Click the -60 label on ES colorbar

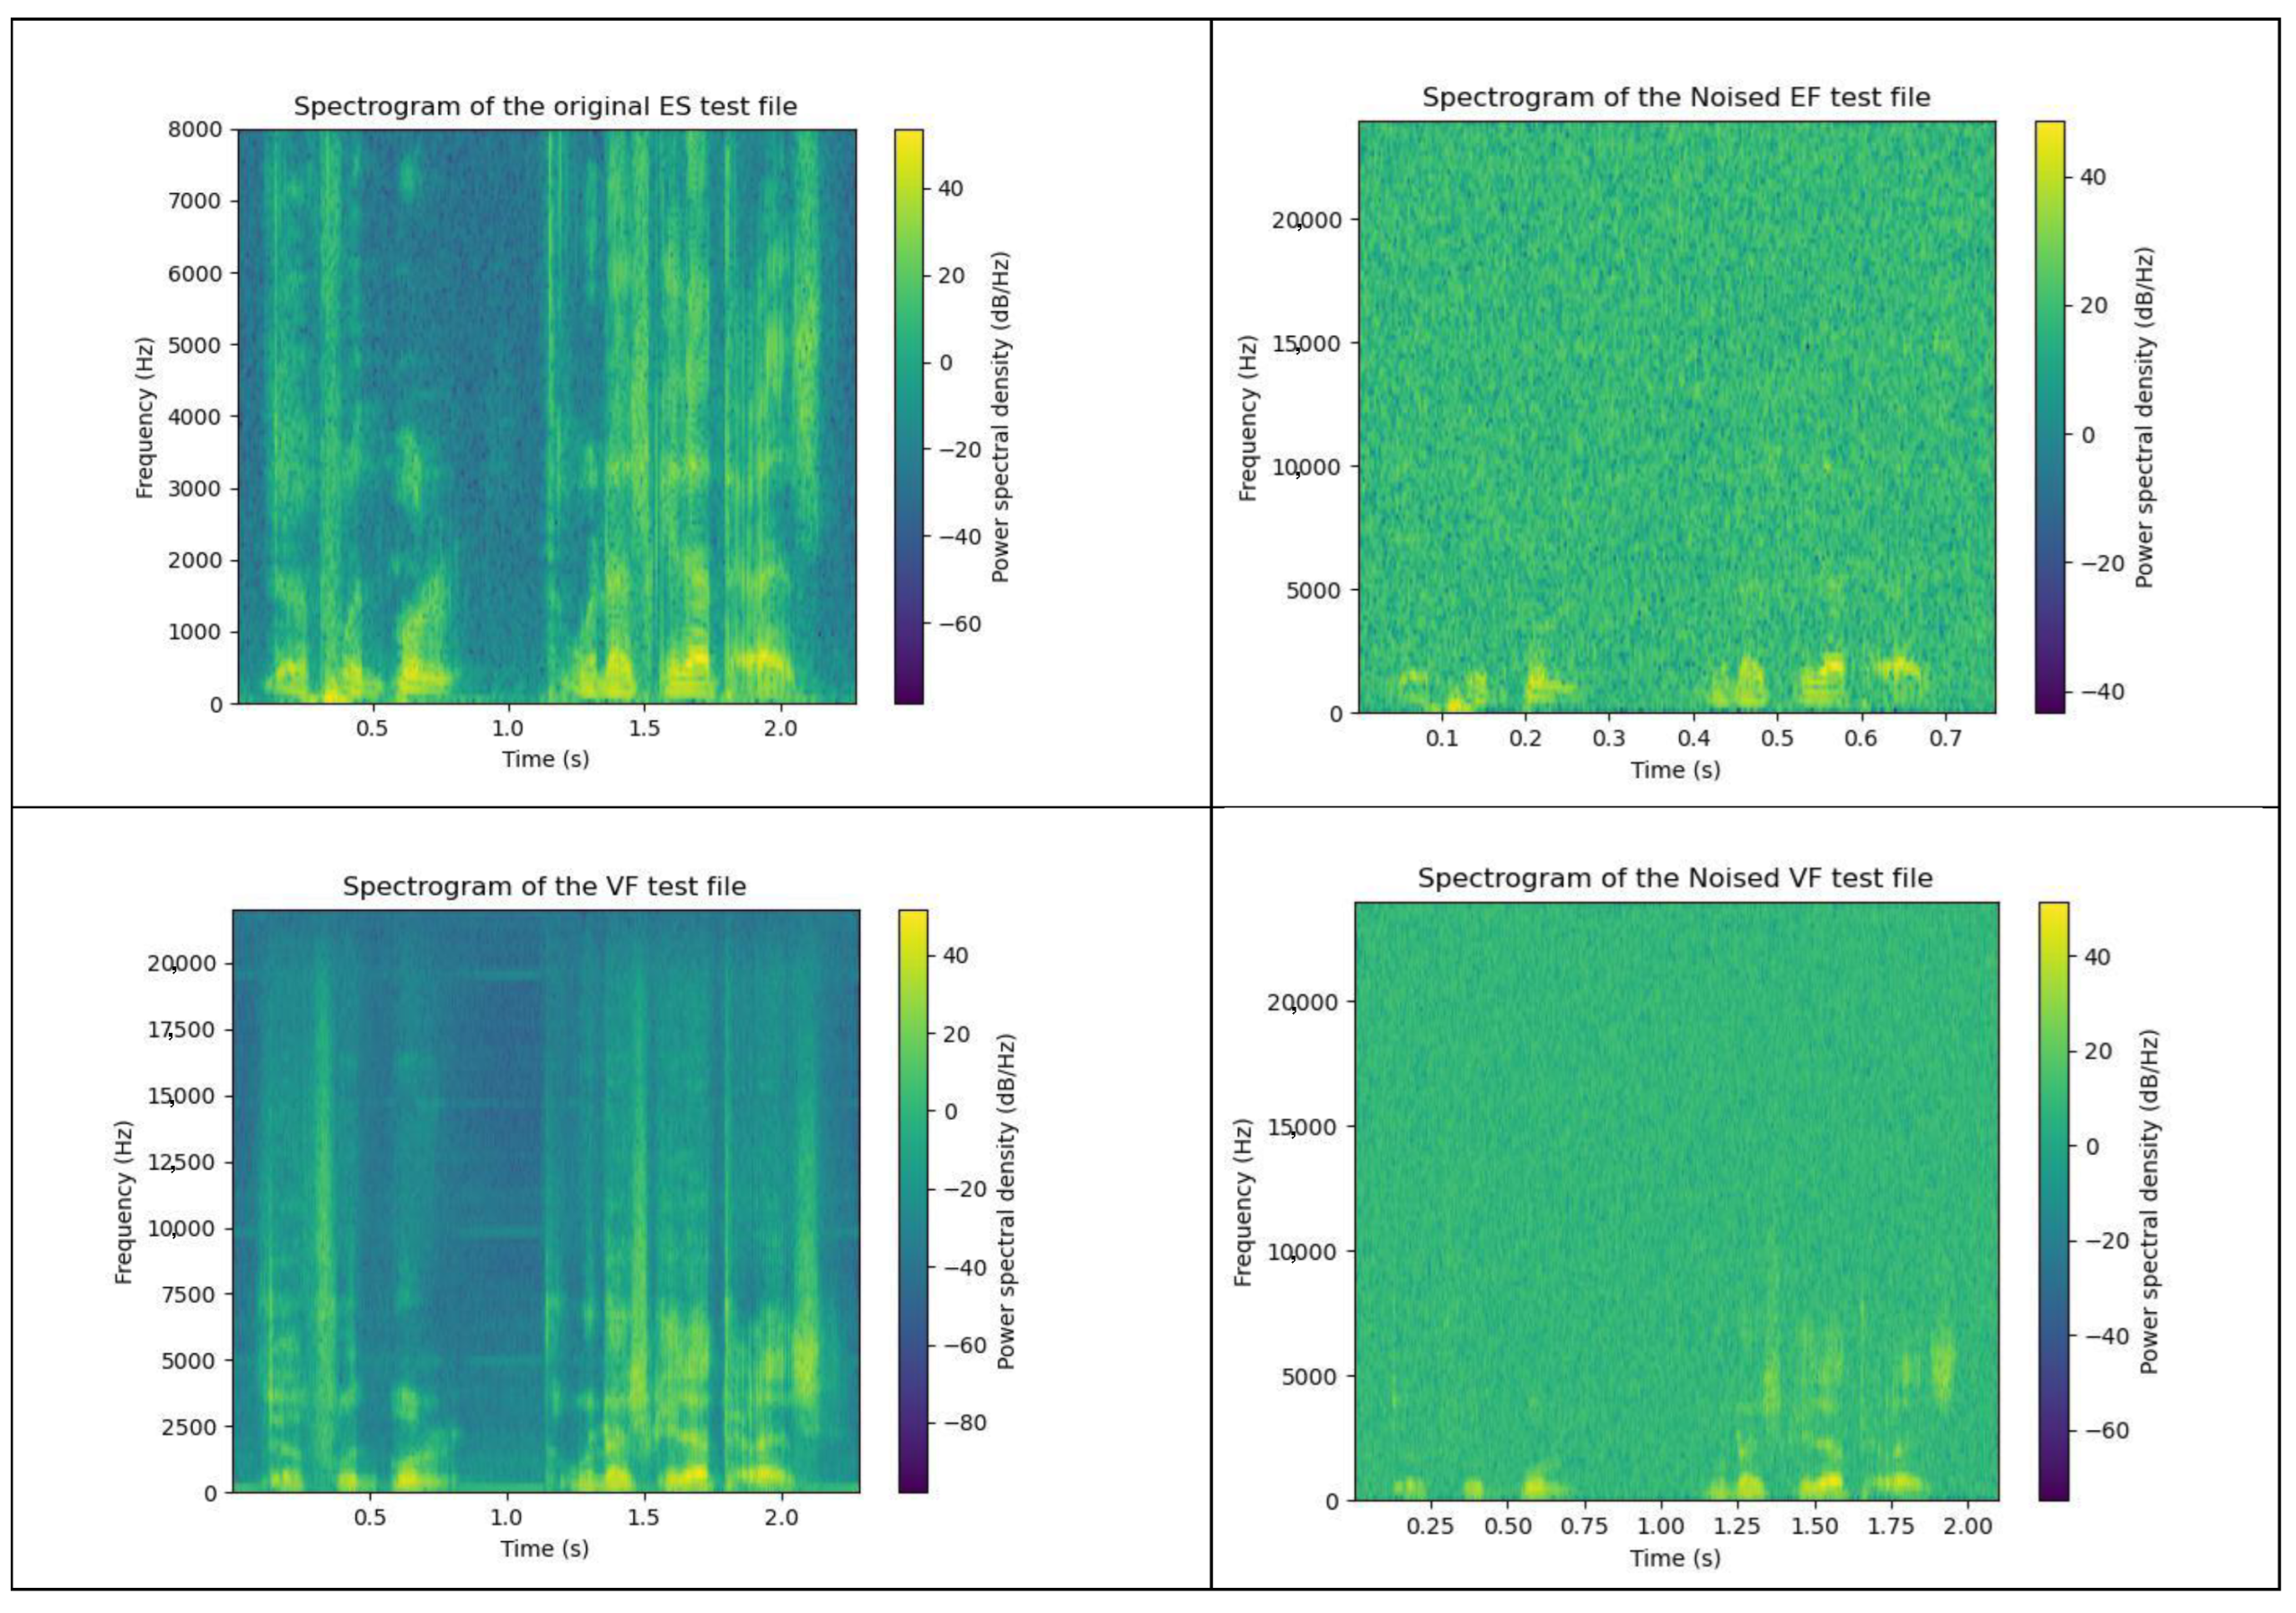(x=959, y=624)
